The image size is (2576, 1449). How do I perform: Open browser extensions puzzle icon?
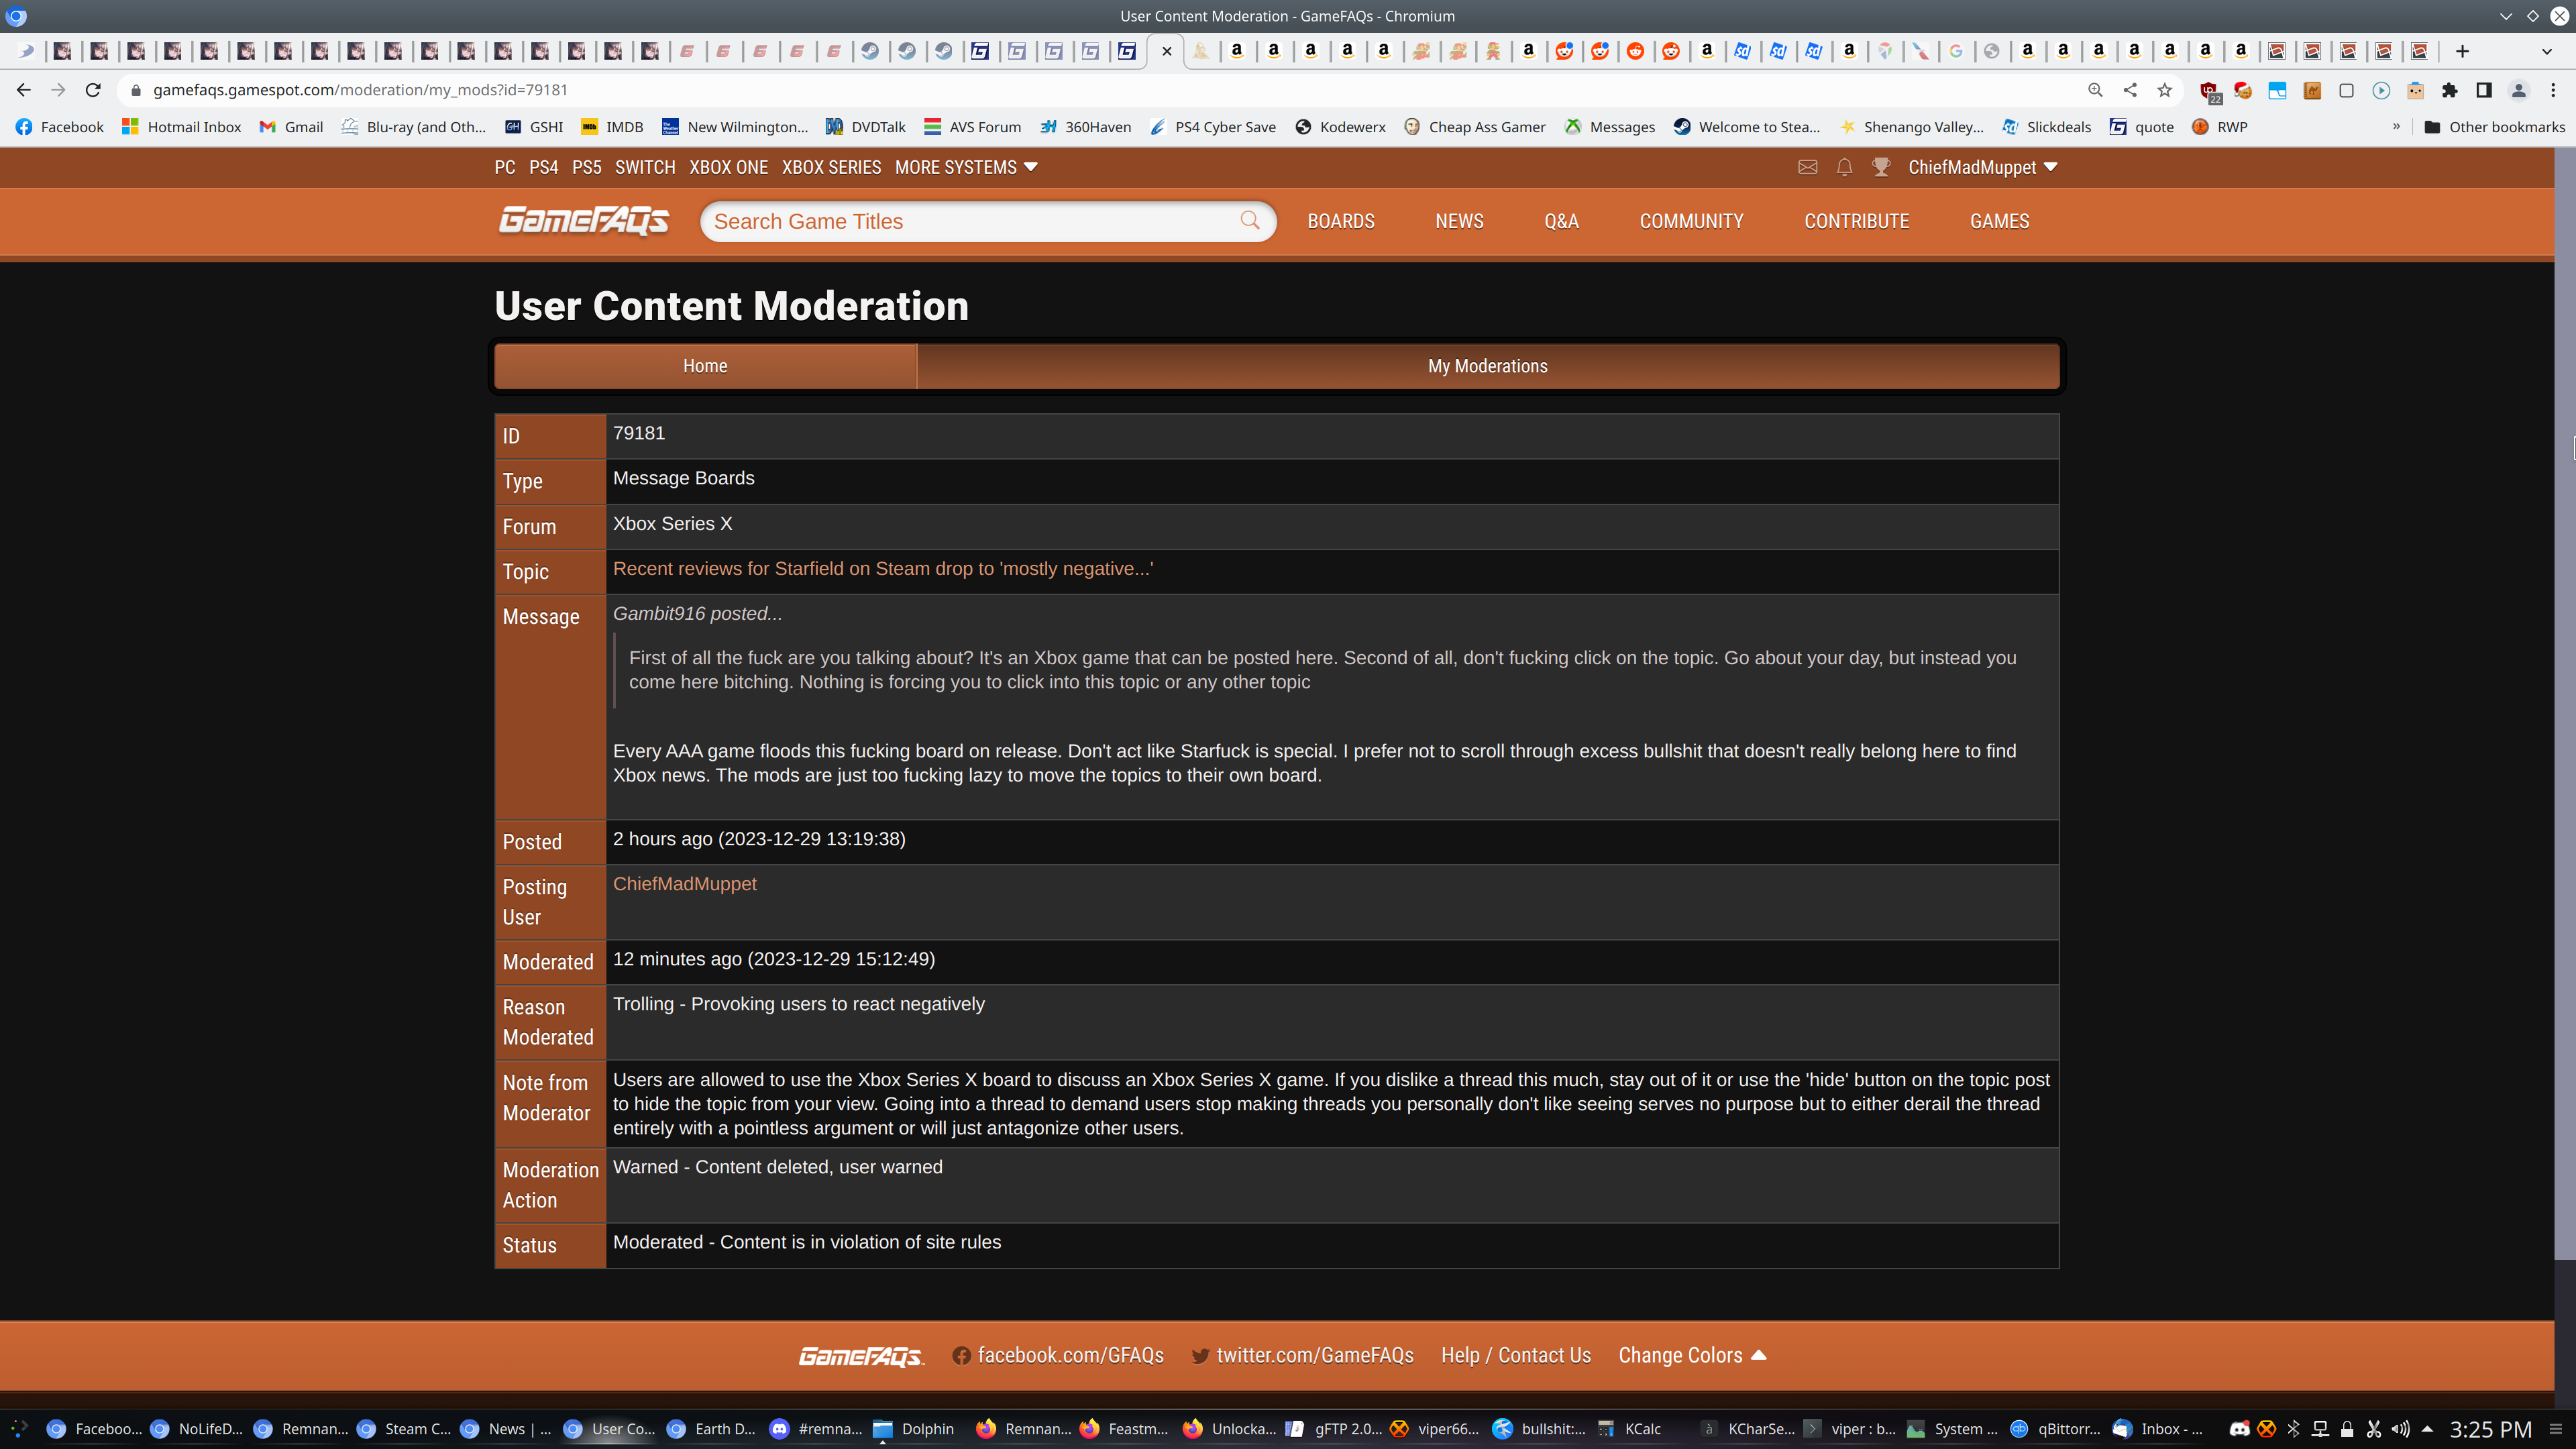tap(2449, 90)
